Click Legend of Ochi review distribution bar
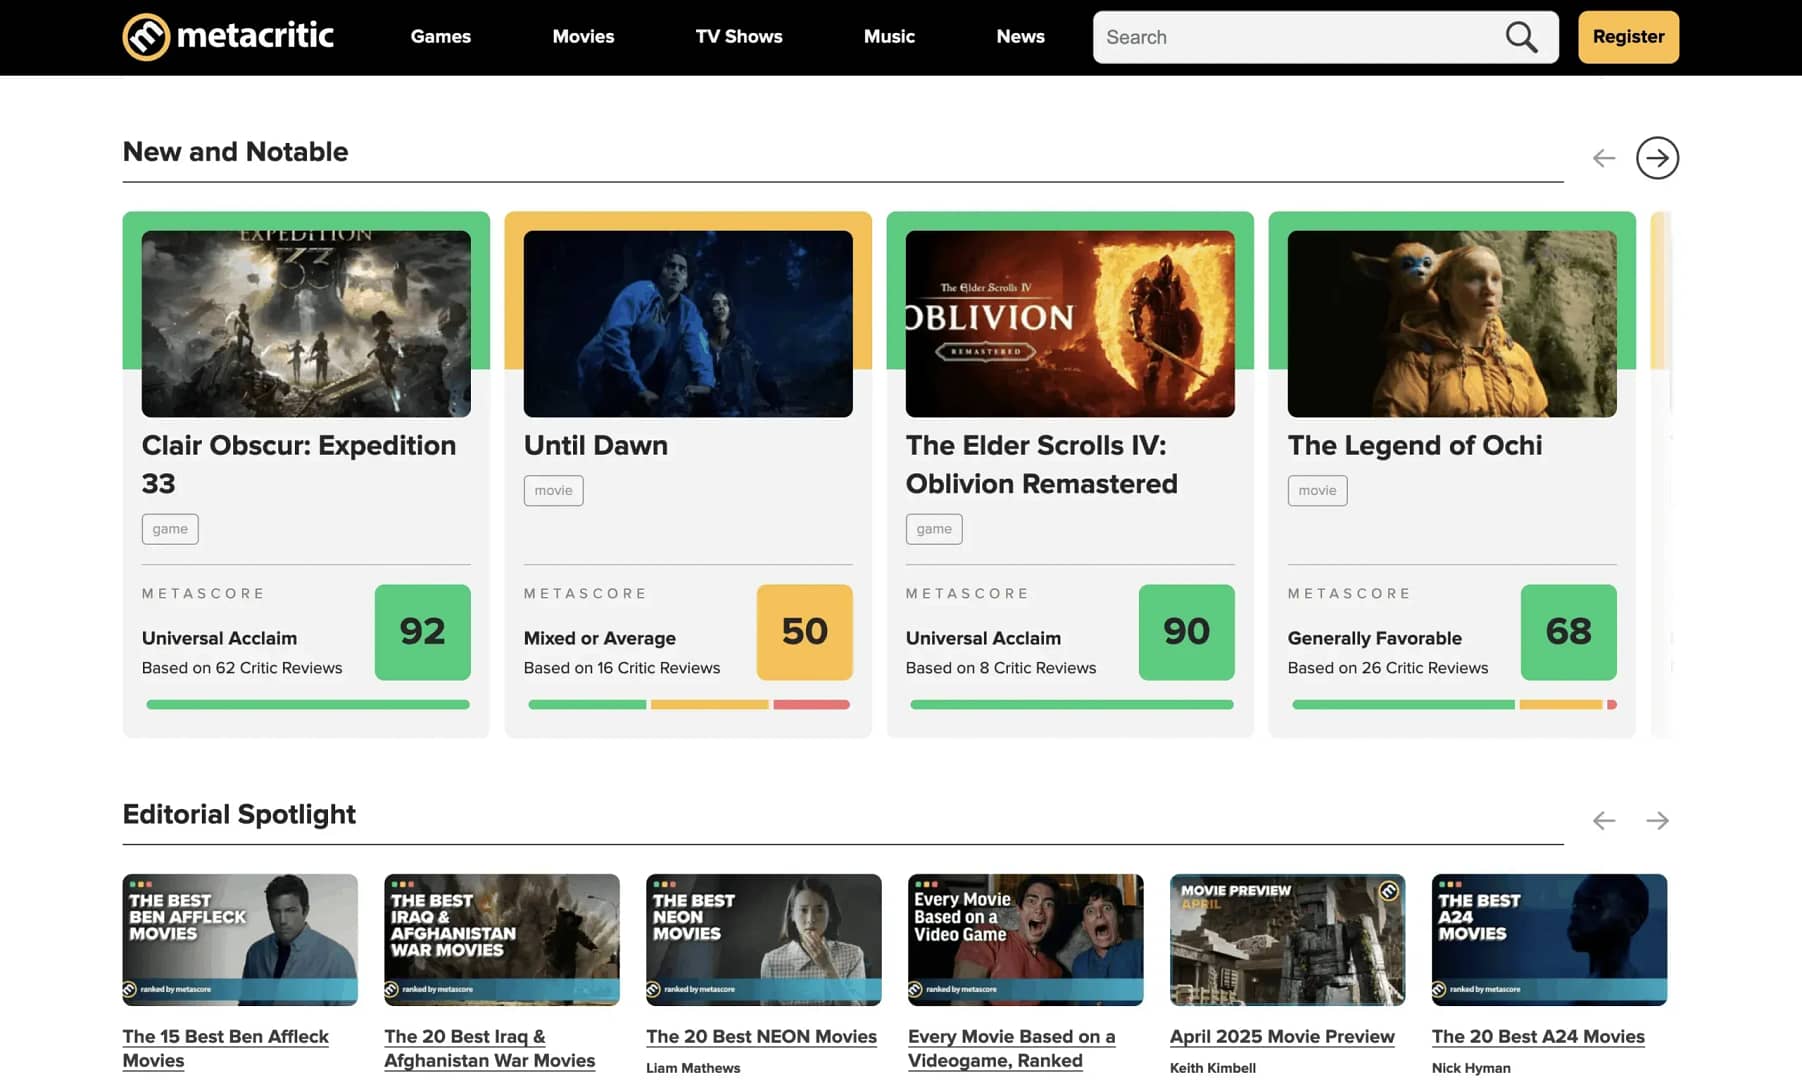Image resolution: width=1802 pixels, height=1080 pixels. pyautogui.click(x=1454, y=705)
